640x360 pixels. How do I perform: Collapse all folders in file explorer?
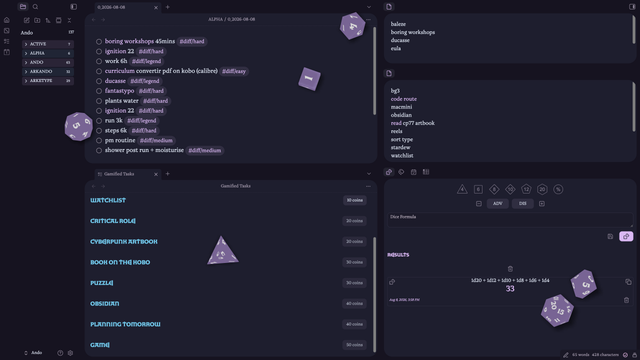point(69,20)
